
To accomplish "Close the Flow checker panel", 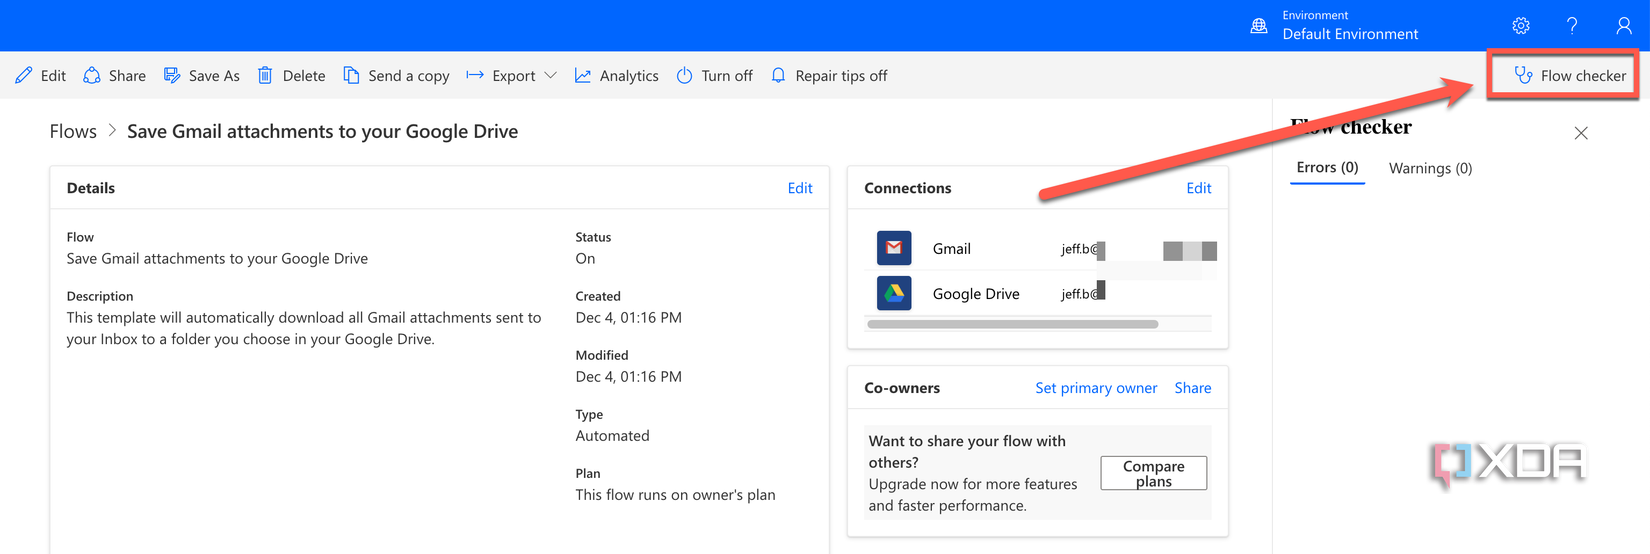I will click(x=1581, y=133).
